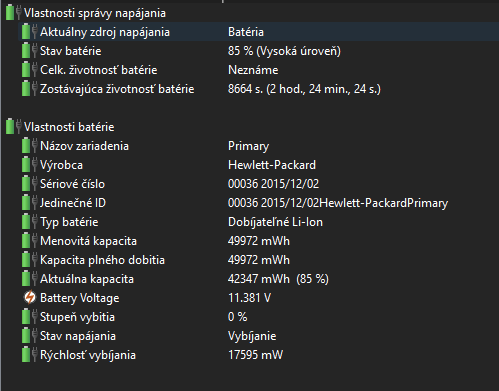
Task: Select the Stav napájania Vybíjanie row
Action: (x=258, y=336)
